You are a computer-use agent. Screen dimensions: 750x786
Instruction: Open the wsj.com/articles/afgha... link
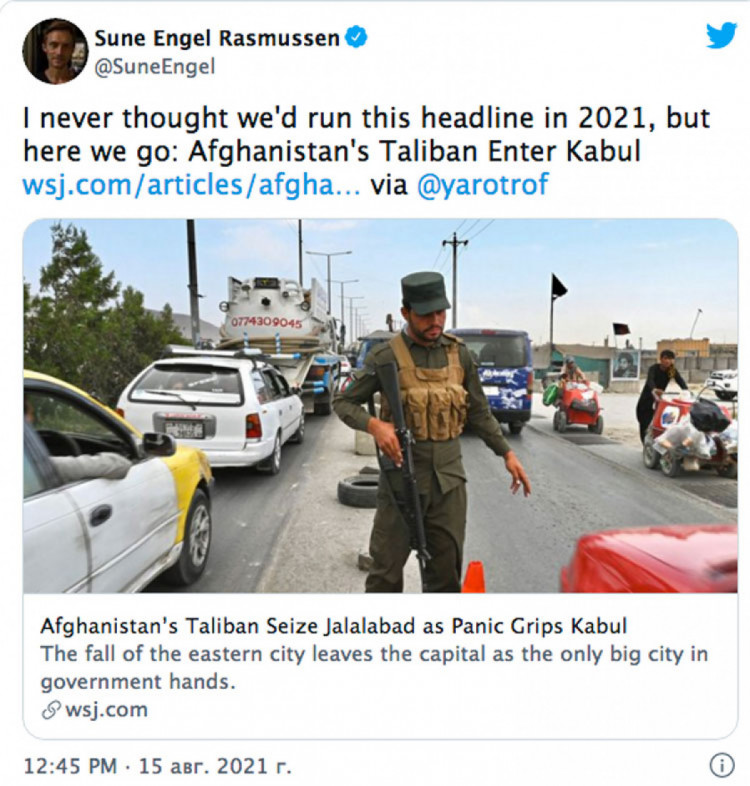click(192, 184)
